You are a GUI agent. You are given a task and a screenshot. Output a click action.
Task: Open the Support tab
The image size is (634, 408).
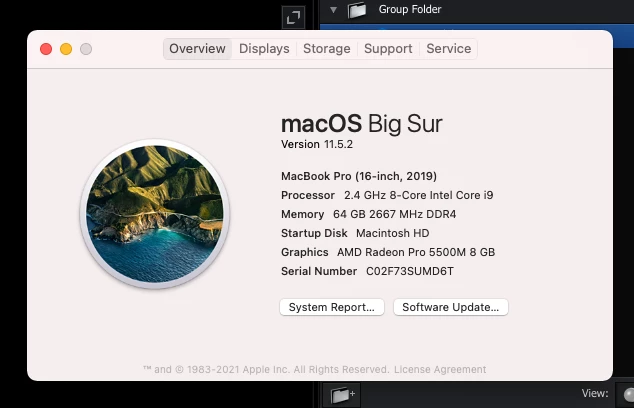click(x=388, y=49)
